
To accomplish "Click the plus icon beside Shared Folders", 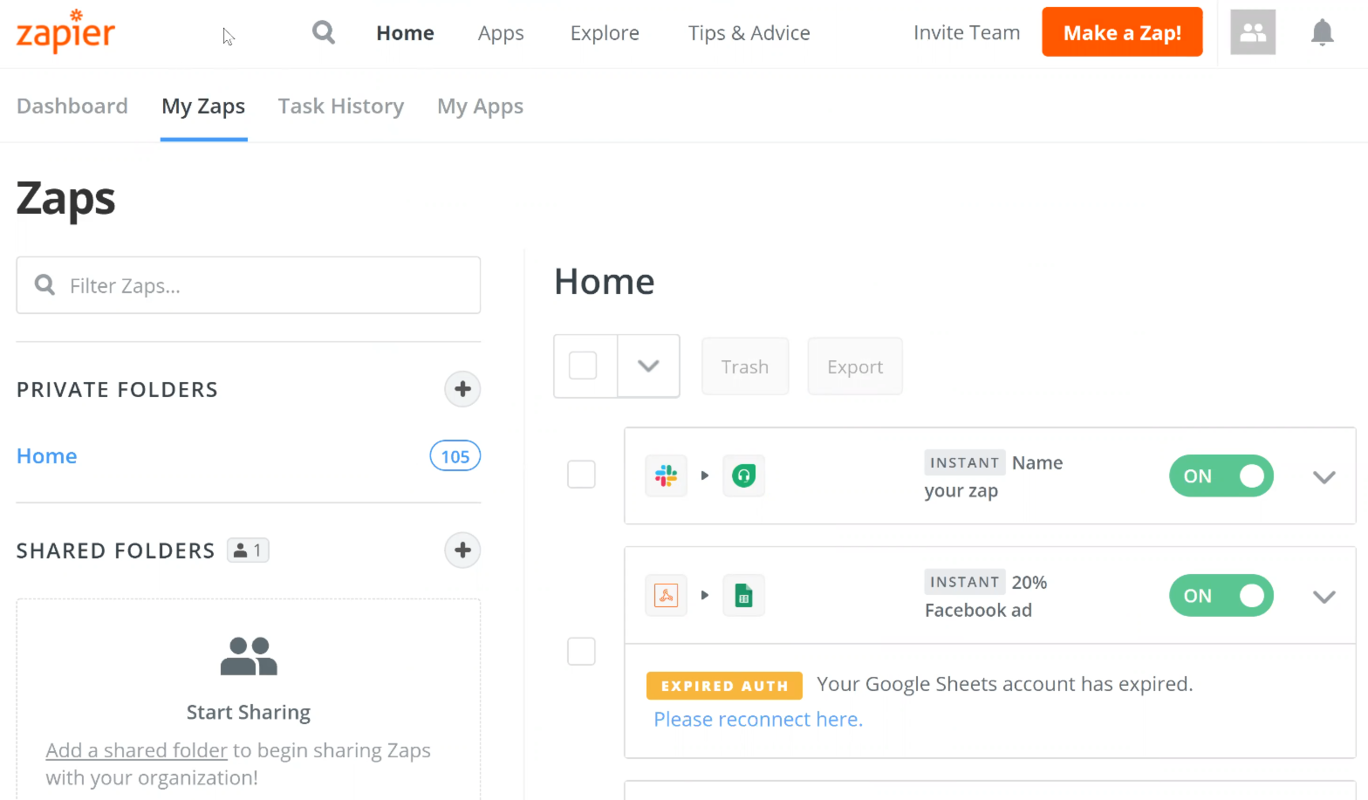I will tap(462, 550).
